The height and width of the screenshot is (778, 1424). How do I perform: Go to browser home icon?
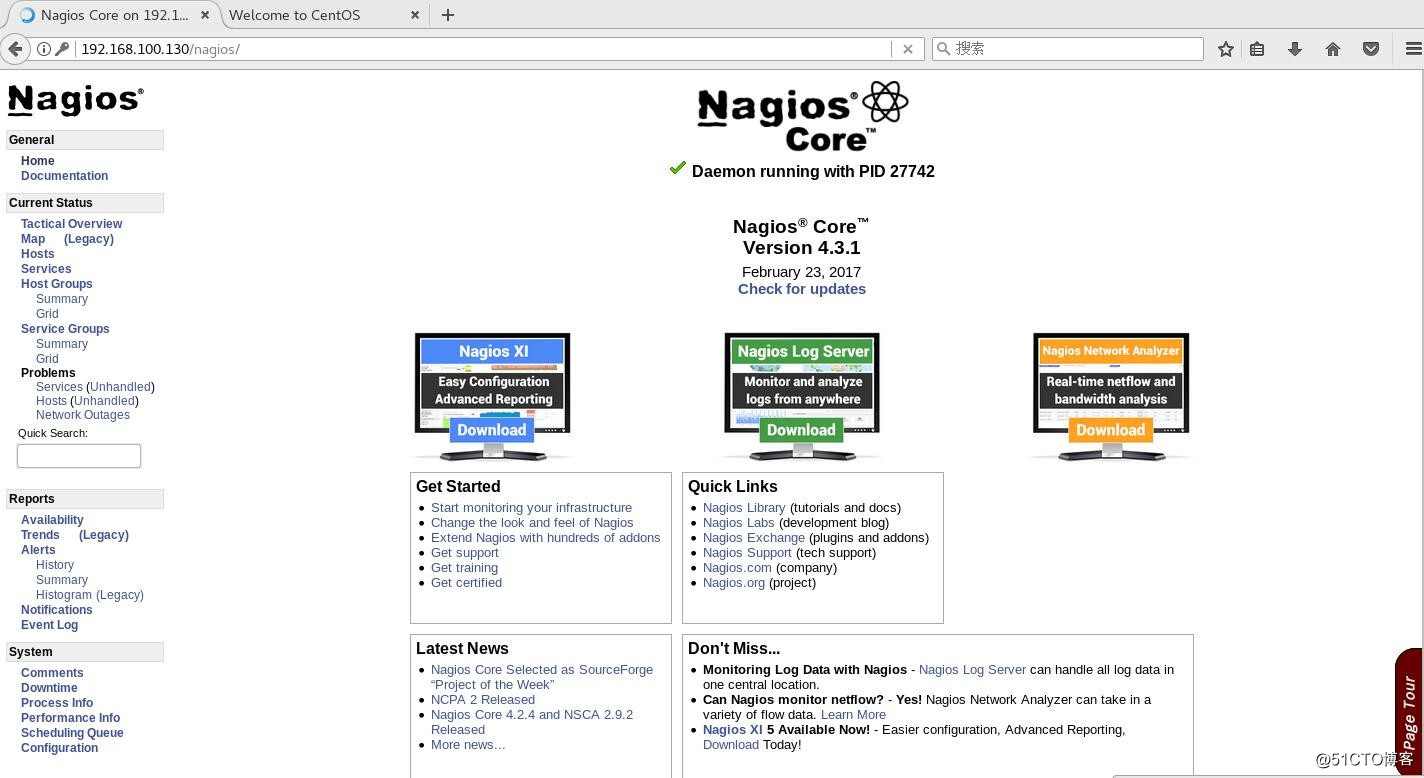[1333, 49]
